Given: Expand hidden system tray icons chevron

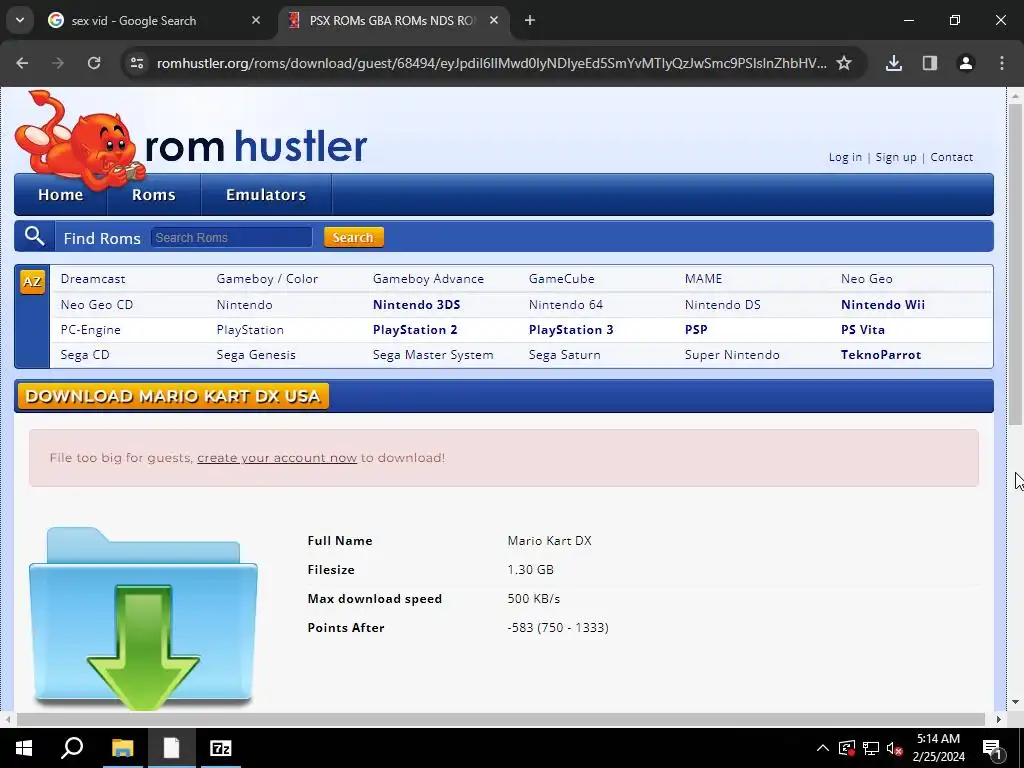Looking at the screenshot, I should 823,748.
